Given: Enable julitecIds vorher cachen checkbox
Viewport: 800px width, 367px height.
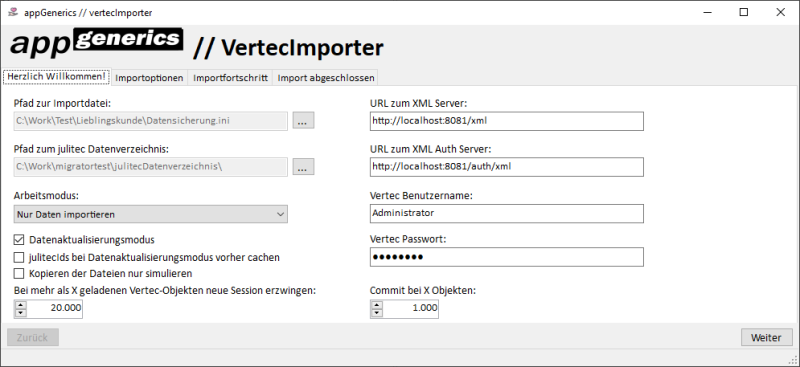Looking at the screenshot, I should [19, 257].
